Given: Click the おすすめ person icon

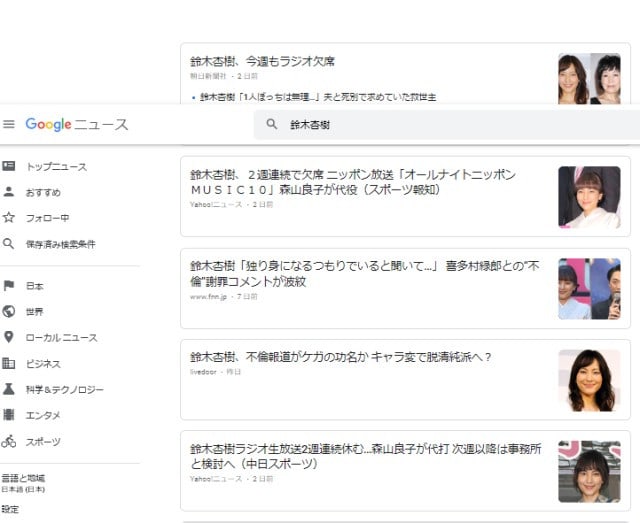Looking at the screenshot, I should (9, 192).
